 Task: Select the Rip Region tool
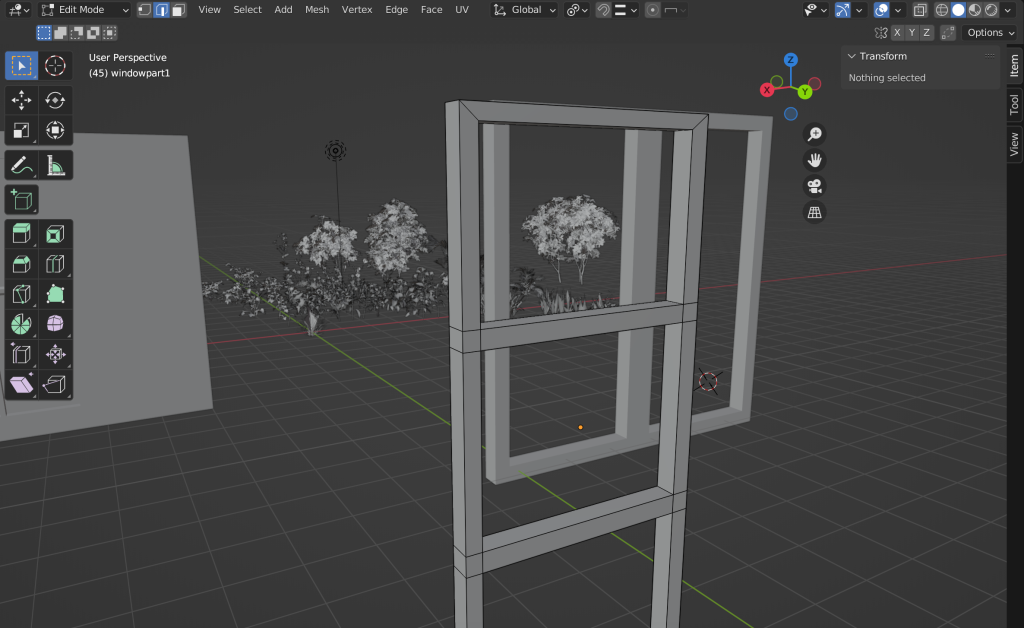point(55,384)
